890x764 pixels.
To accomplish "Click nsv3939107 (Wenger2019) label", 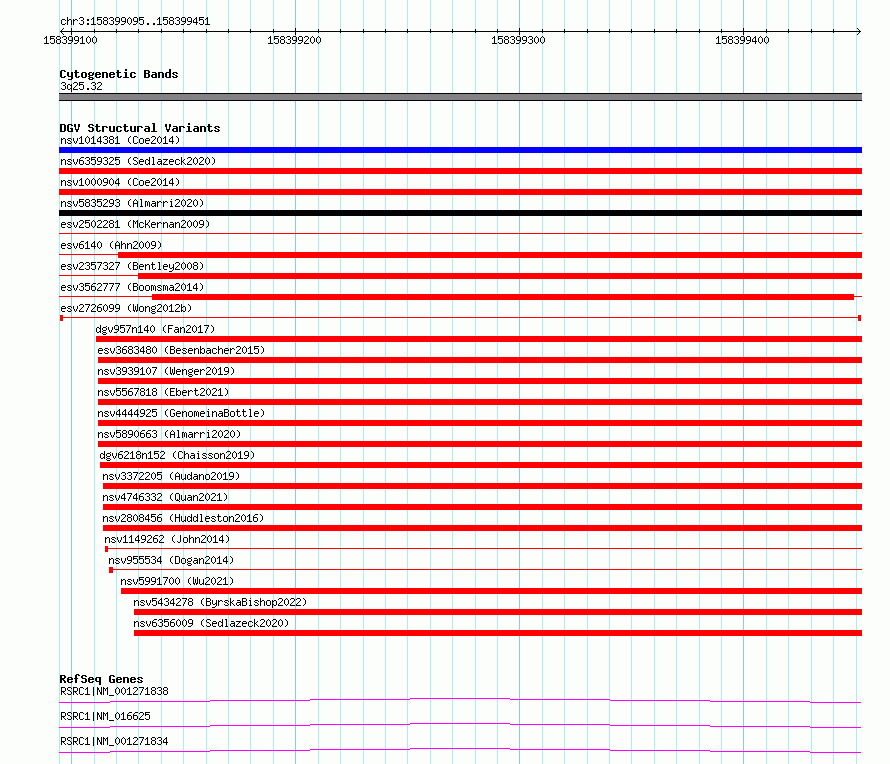I will (166, 371).
